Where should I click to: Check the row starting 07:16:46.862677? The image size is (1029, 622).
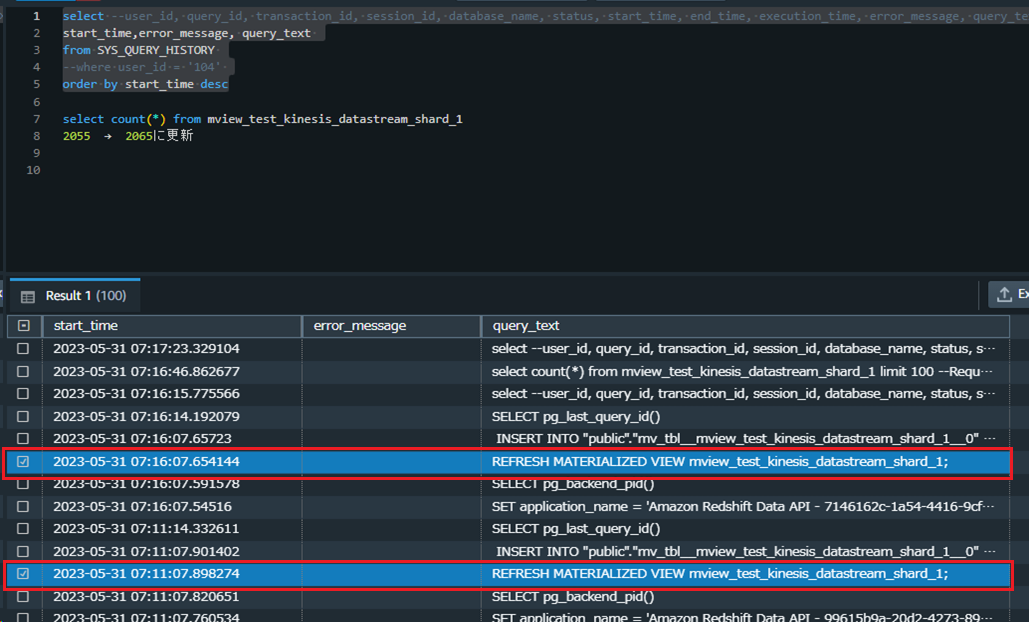click(23, 371)
